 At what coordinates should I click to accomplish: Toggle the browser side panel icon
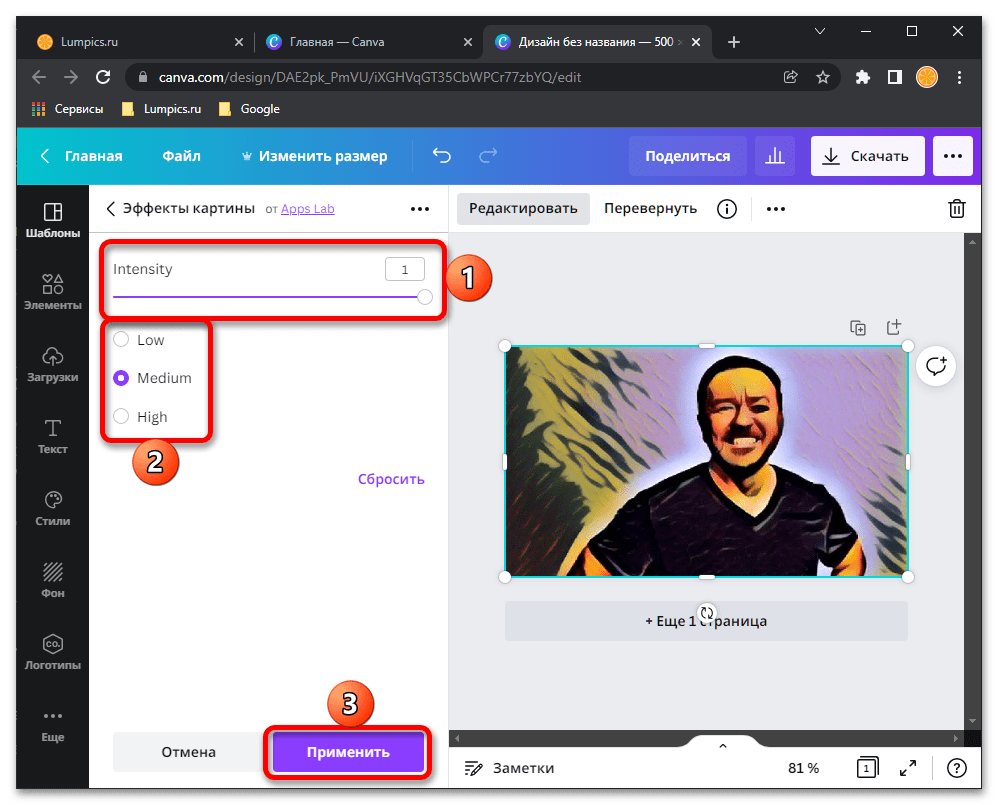pos(895,78)
